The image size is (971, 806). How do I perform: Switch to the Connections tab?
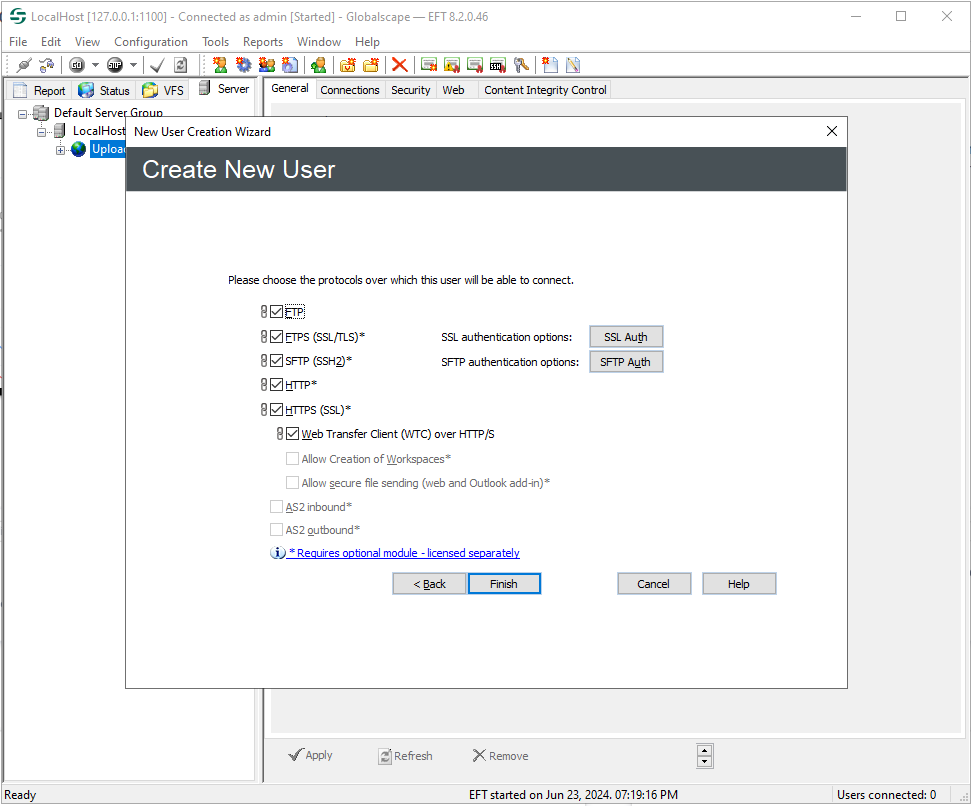click(x=350, y=90)
